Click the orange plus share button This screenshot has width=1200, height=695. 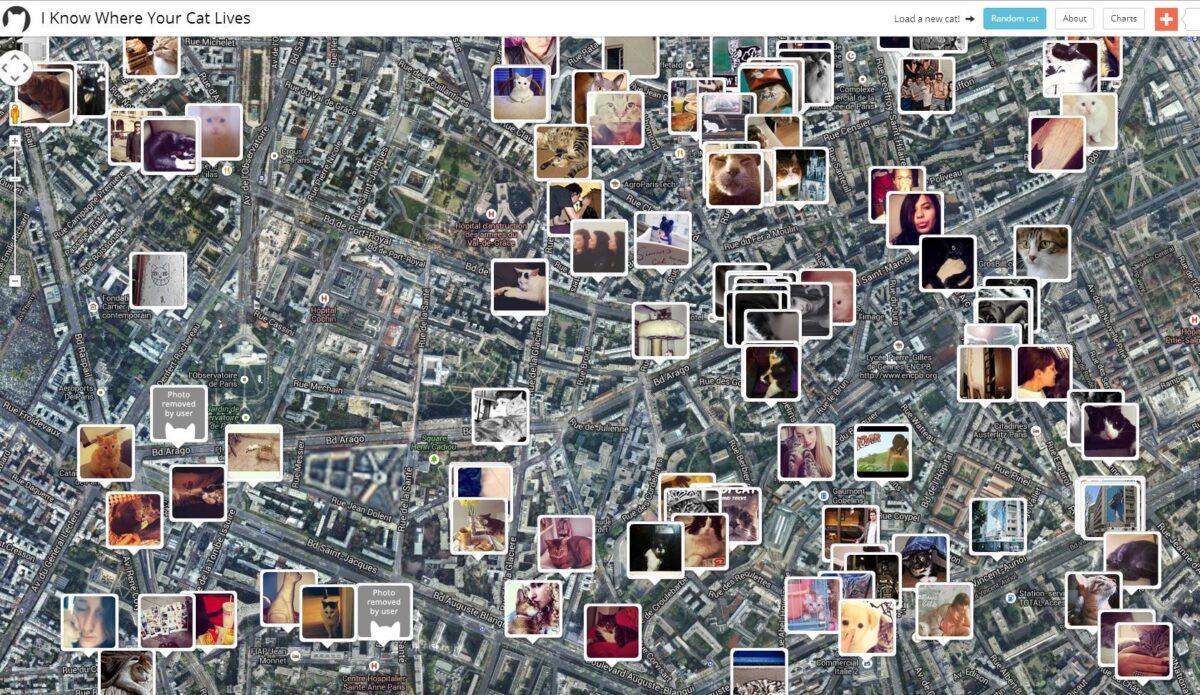pyautogui.click(x=1166, y=19)
